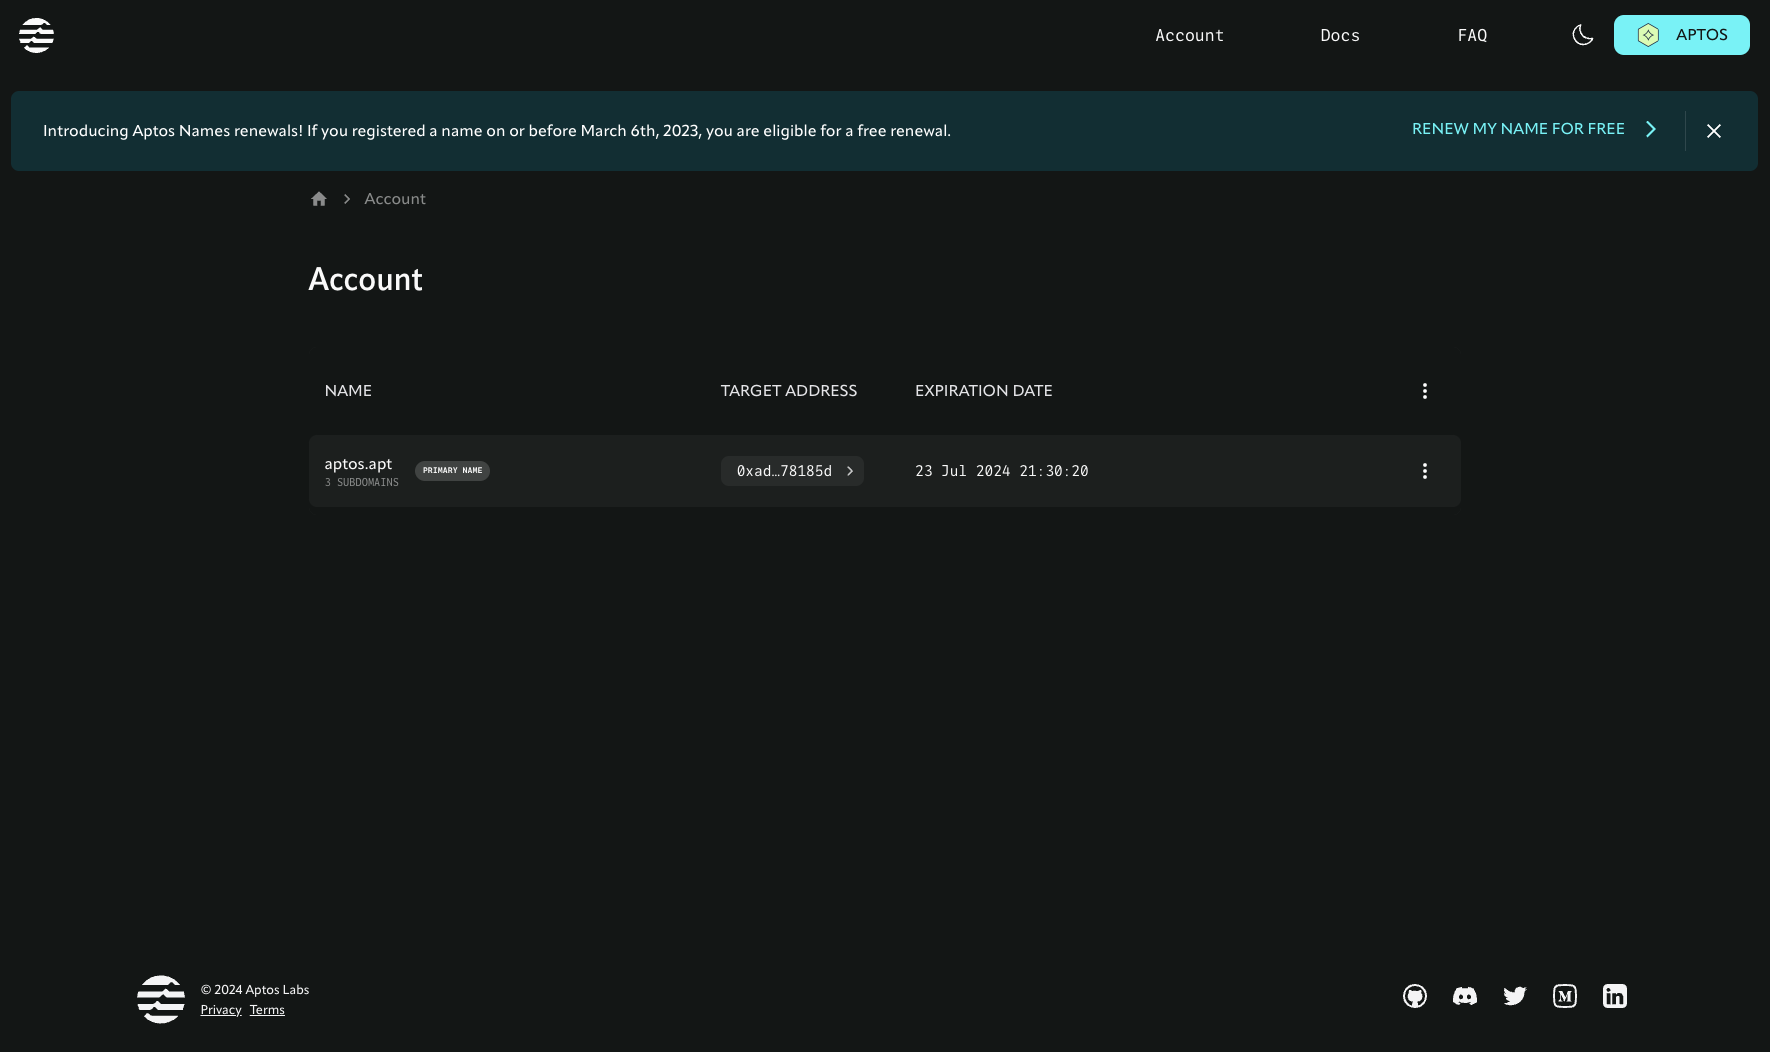Open the APTOS wallet button

pos(1681,35)
